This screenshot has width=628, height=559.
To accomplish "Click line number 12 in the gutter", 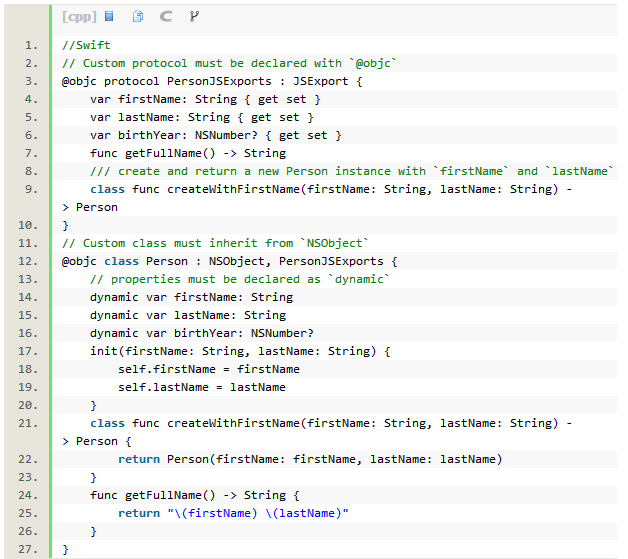I will 27,261.
